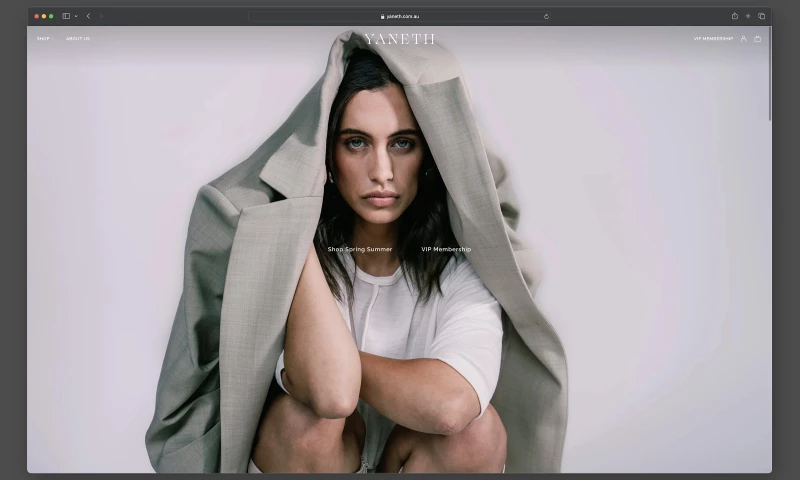This screenshot has height=480, width=800.
Task: Click the yaneth.com.au address bar
Action: tap(399, 16)
